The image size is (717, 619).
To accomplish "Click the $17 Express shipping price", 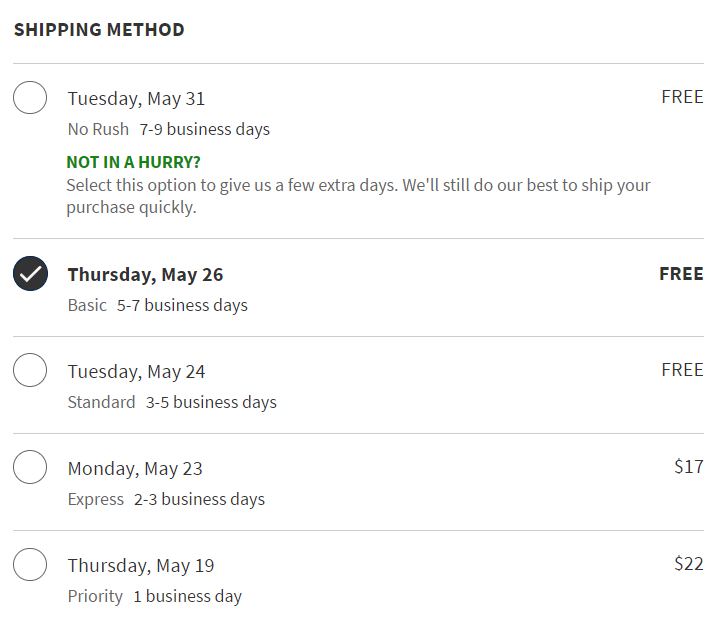I will 688,467.
